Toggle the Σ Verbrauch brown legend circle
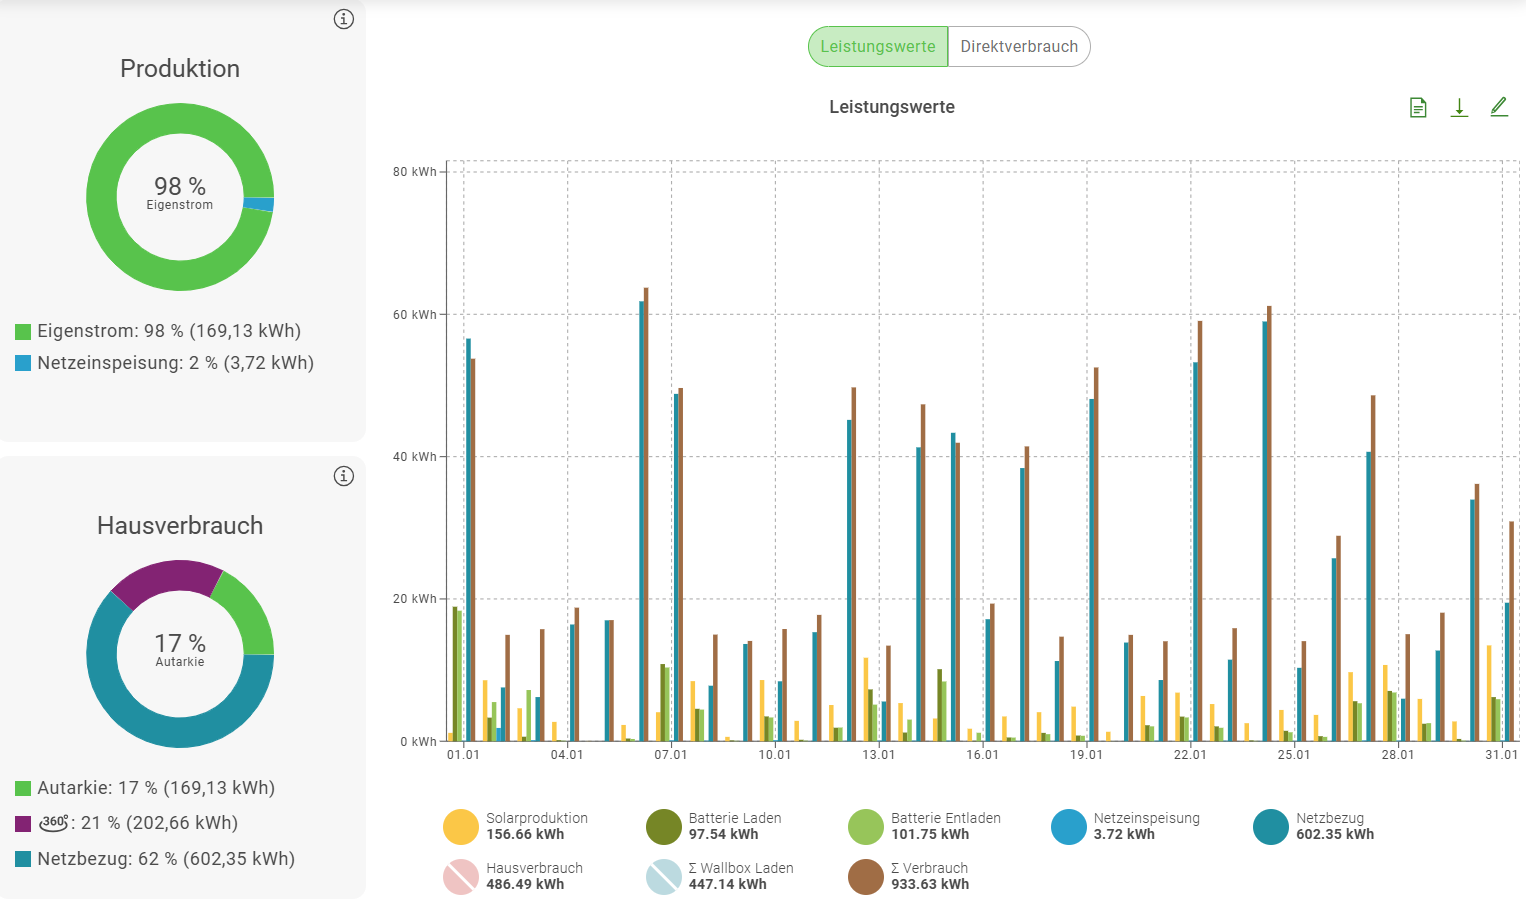 [x=866, y=877]
